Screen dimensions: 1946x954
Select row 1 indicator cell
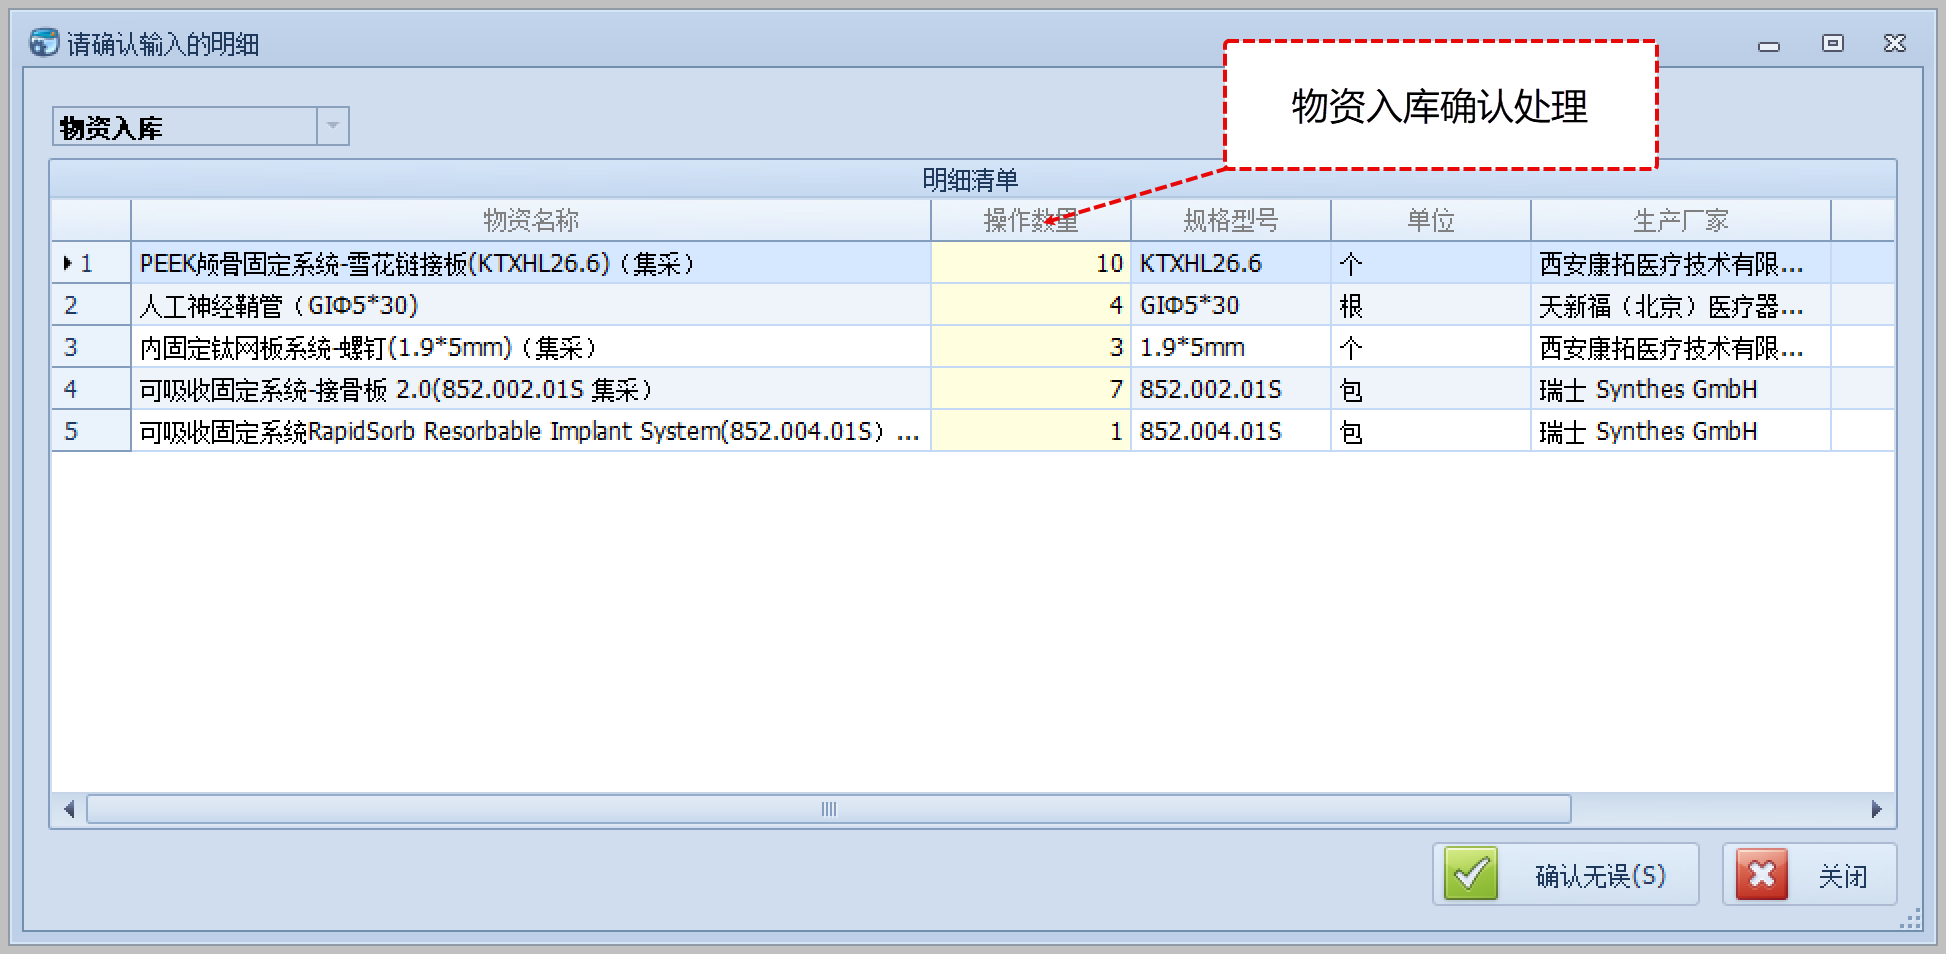point(91,263)
